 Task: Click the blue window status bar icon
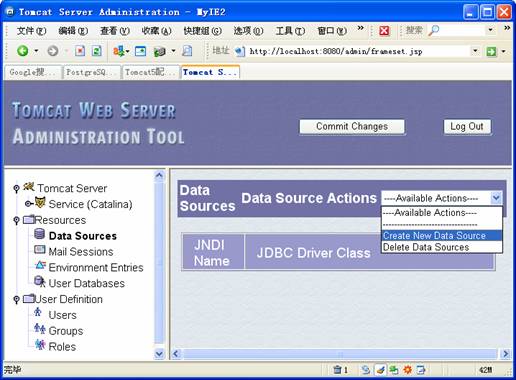(421, 369)
